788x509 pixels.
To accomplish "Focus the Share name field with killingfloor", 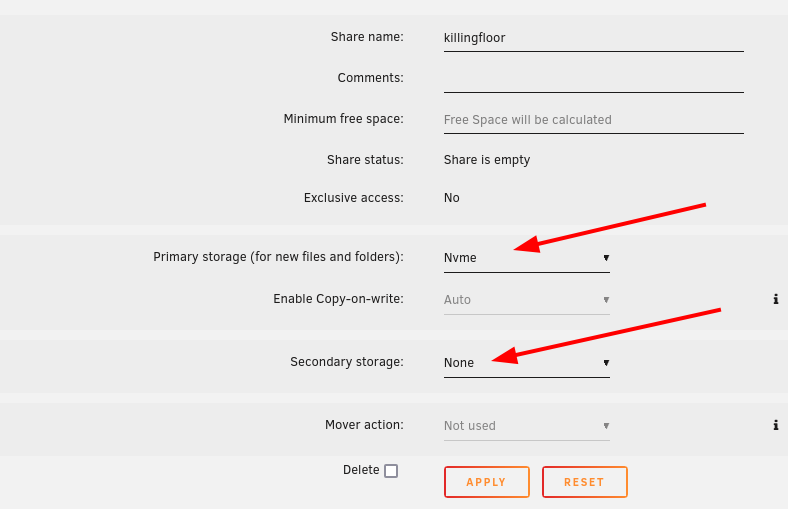I will coord(594,38).
